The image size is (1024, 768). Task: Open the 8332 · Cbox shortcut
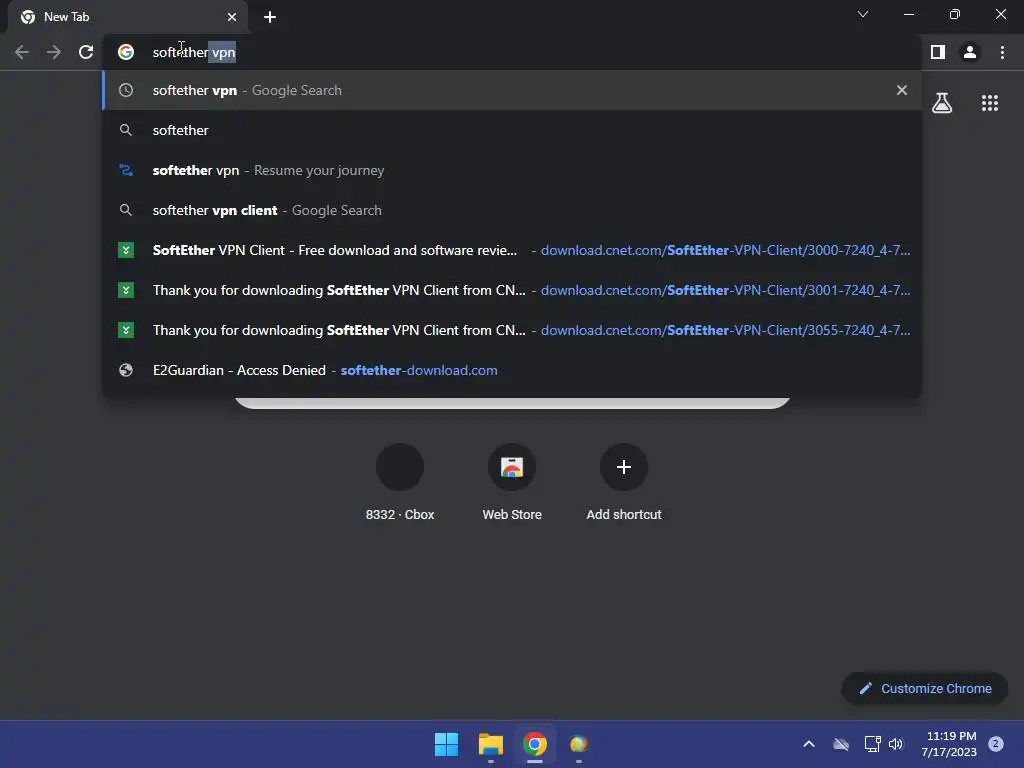pyautogui.click(x=400, y=481)
